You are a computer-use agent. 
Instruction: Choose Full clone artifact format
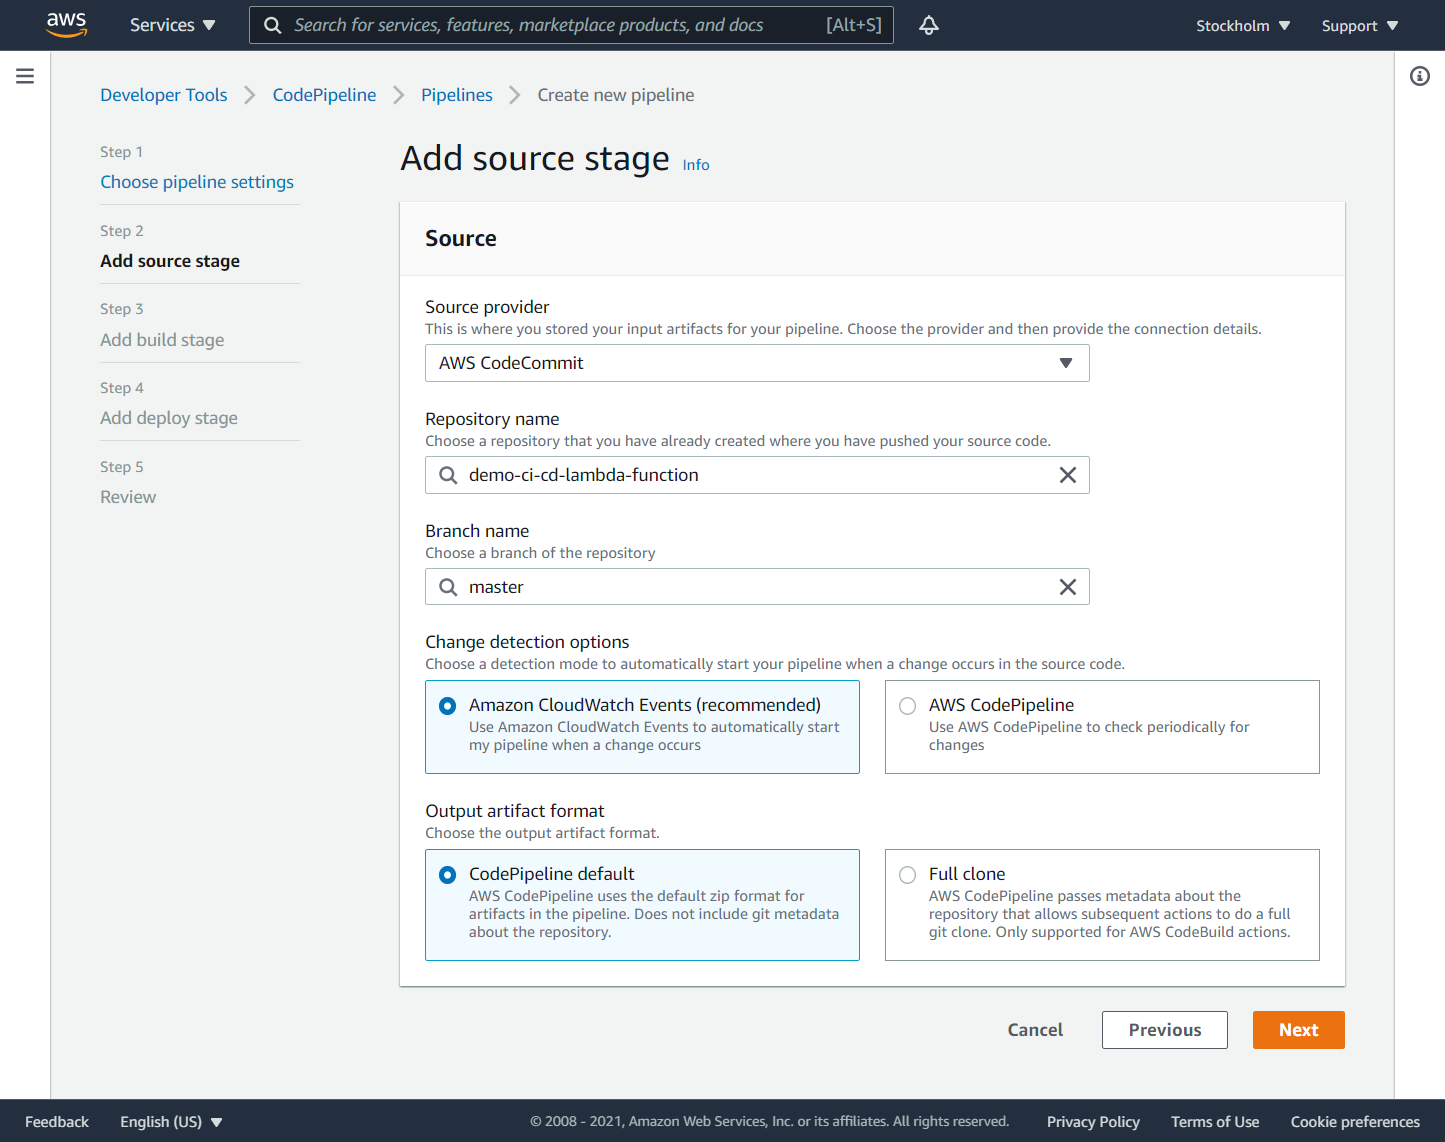click(x=1102, y=905)
